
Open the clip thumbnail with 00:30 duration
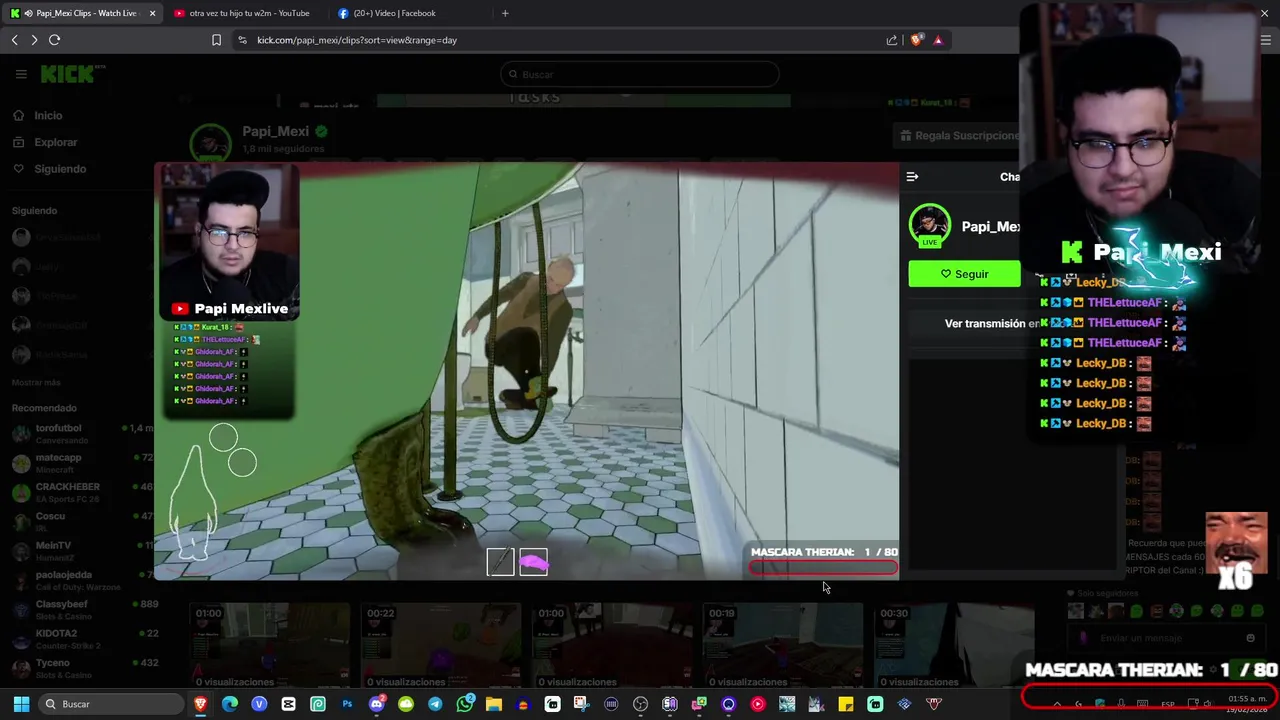(954, 645)
